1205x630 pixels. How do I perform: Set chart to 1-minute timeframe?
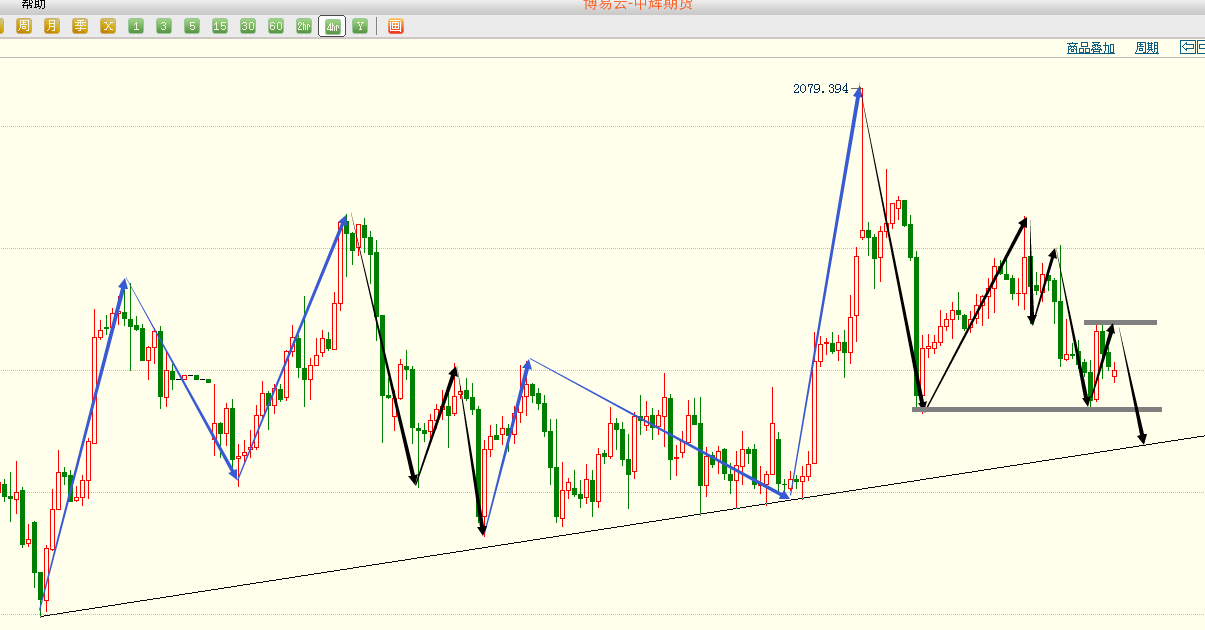coord(136,26)
